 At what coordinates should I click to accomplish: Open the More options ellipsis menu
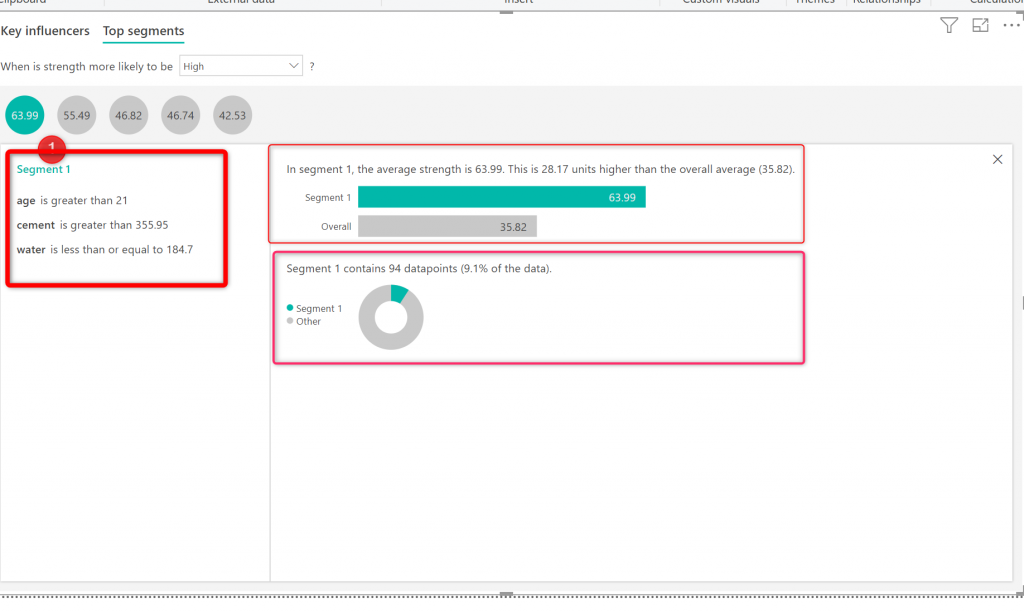[1010, 26]
